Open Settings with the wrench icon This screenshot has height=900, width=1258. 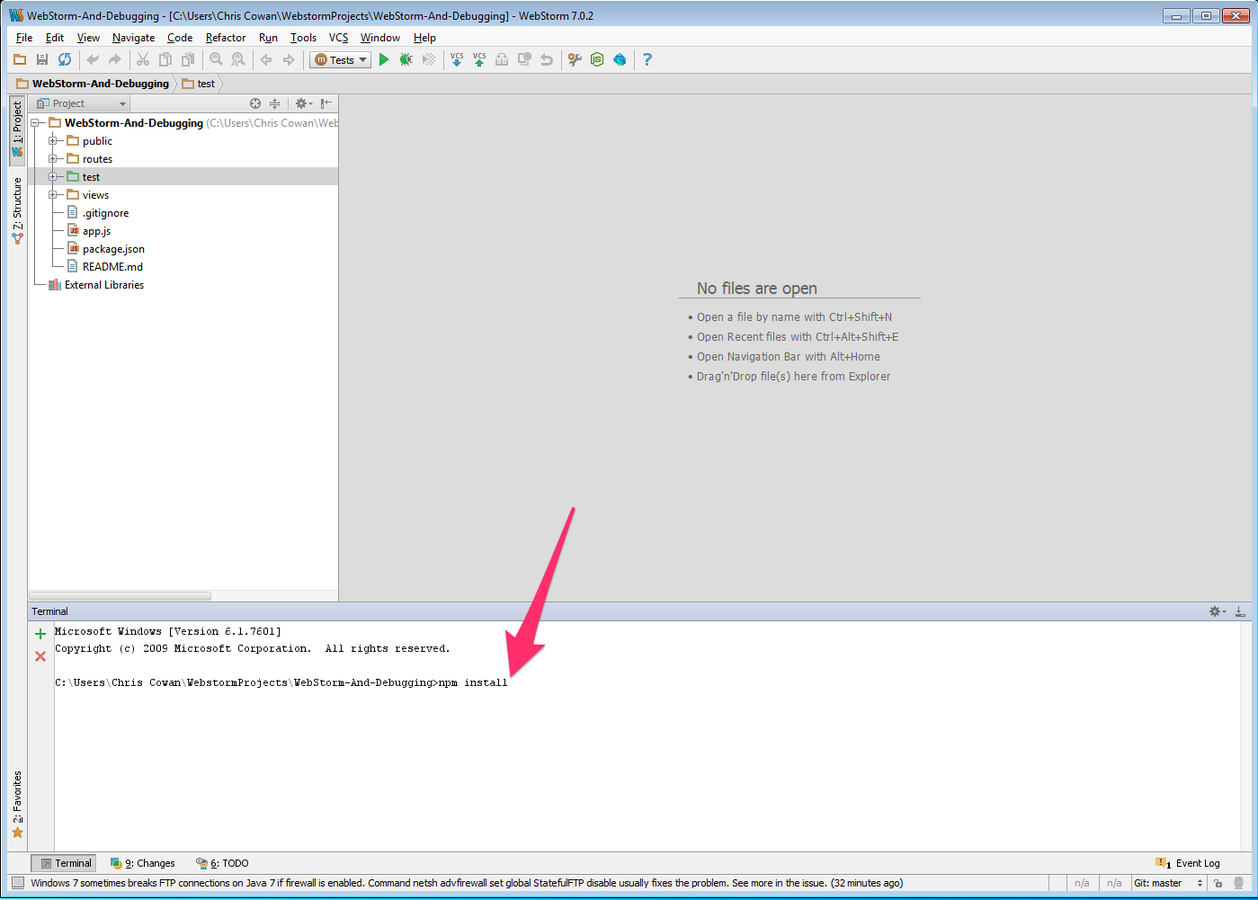tap(575, 60)
